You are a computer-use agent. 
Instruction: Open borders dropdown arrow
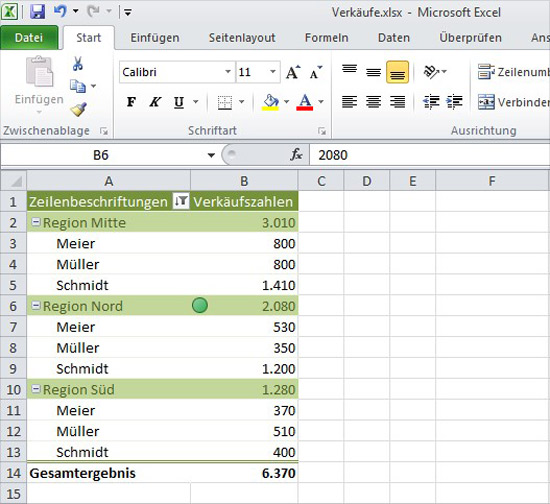(x=241, y=102)
